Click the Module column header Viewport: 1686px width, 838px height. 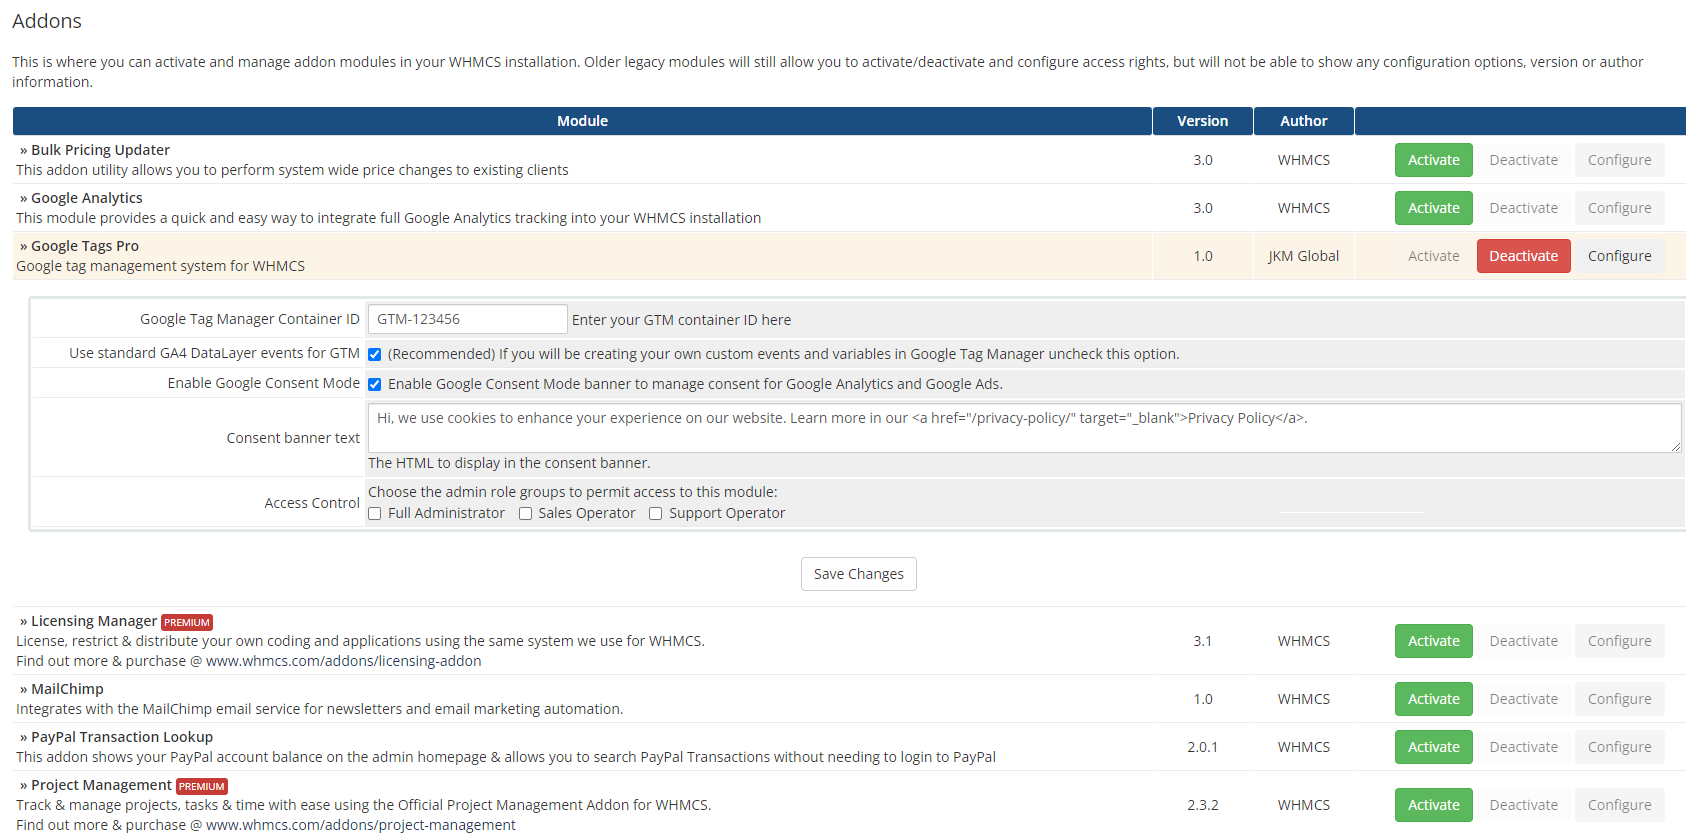click(x=582, y=121)
